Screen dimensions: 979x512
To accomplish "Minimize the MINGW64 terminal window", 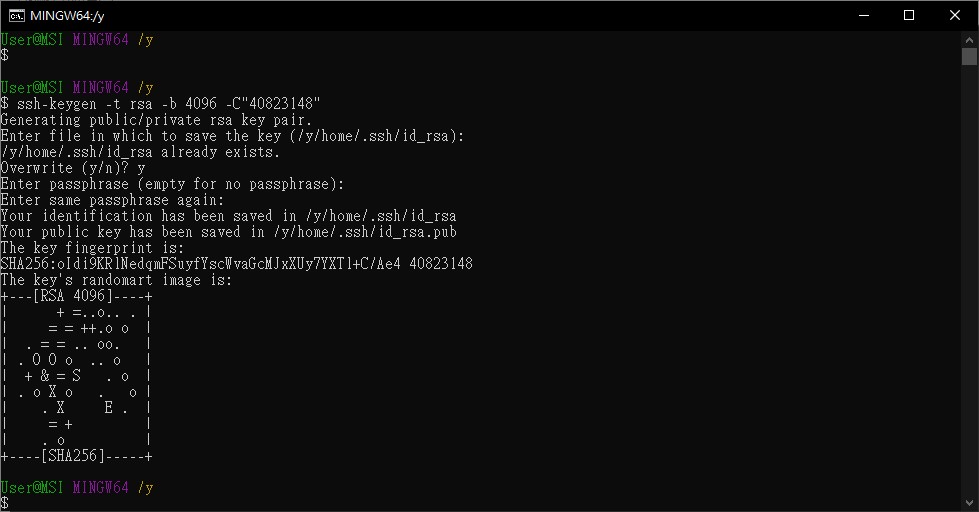I will tap(864, 15).
